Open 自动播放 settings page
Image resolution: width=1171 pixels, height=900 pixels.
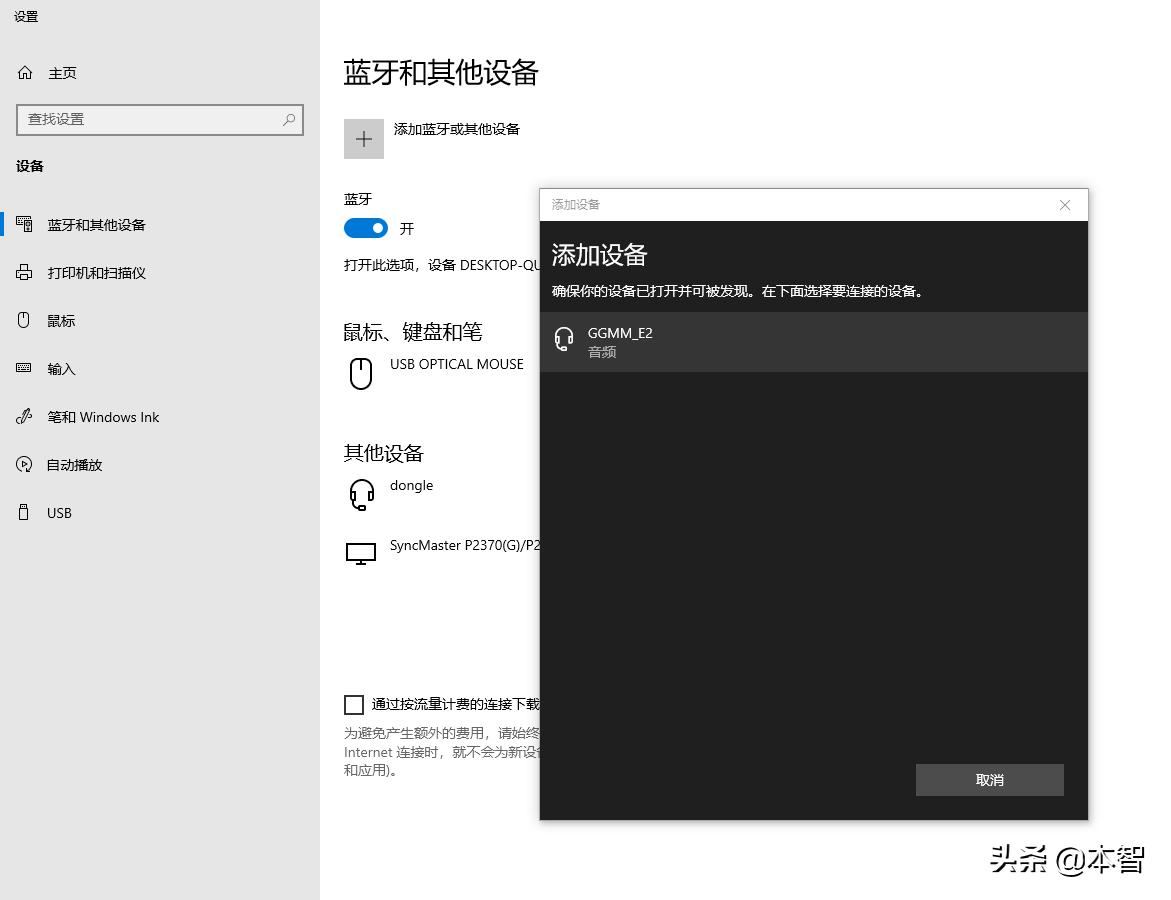(x=75, y=465)
